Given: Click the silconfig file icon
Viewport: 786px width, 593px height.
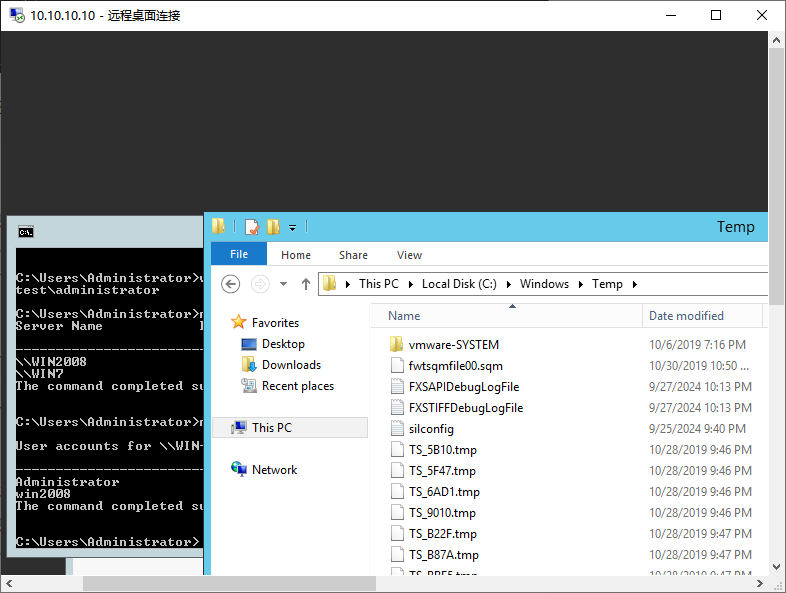Looking at the screenshot, I should click(397, 428).
